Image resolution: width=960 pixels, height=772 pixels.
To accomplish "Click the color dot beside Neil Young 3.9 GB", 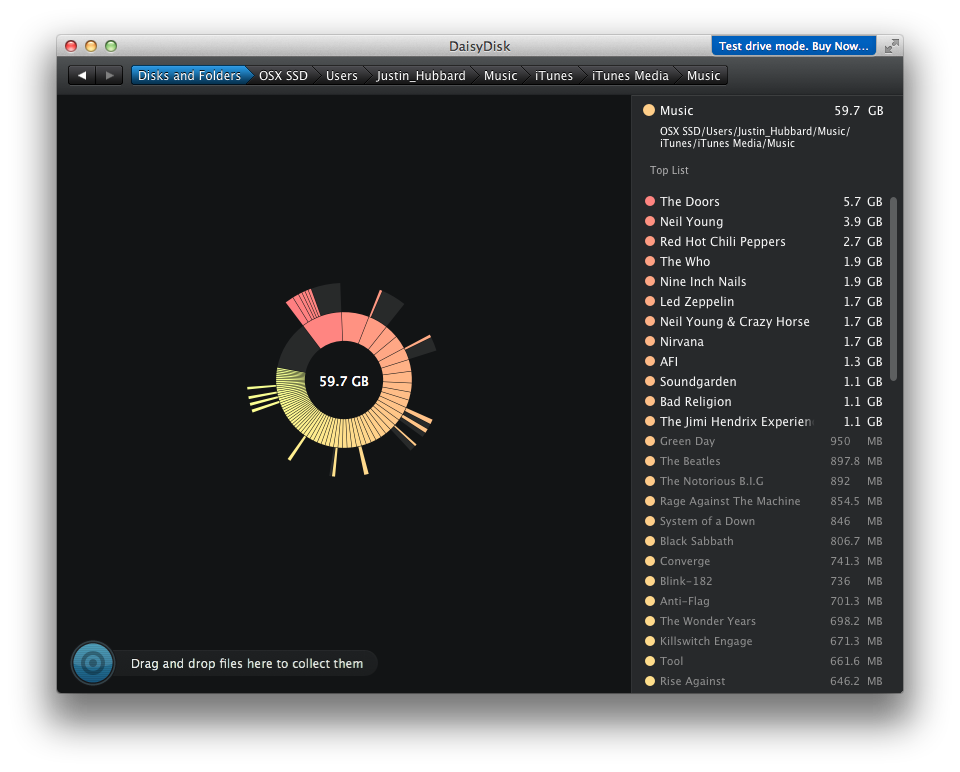I will [x=650, y=222].
